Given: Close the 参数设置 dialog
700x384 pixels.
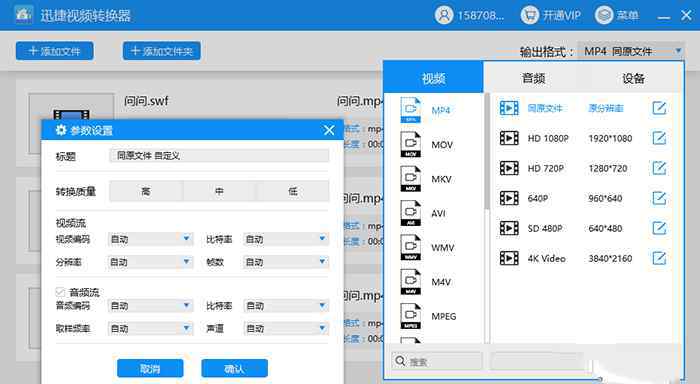Looking at the screenshot, I should (x=329, y=130).
